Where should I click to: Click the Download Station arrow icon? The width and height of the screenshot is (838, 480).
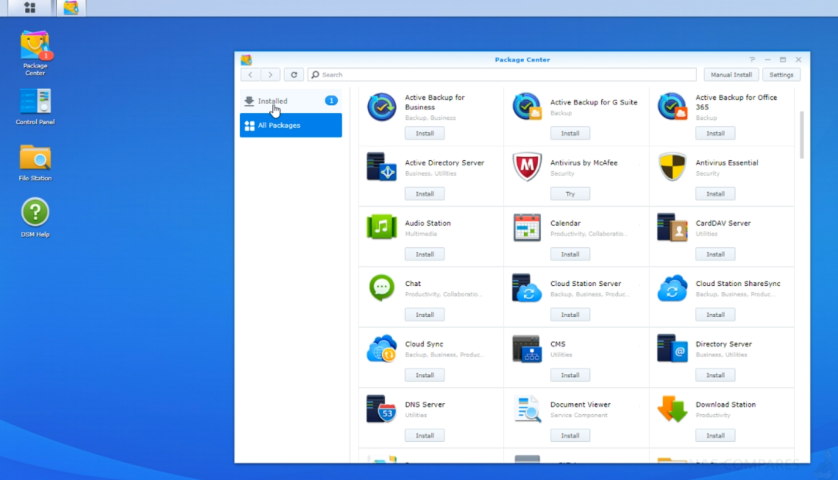672,408
